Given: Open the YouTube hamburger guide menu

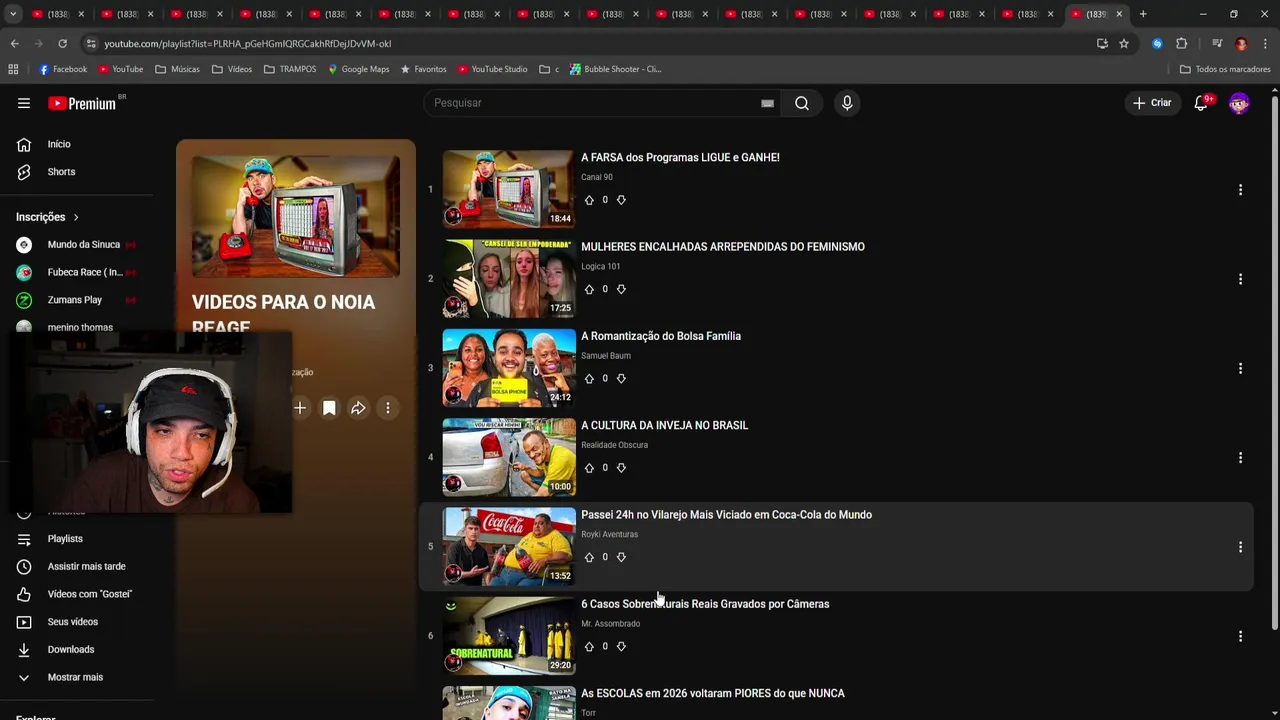Looking at the screenshot, I should click(x=24, y=103).
